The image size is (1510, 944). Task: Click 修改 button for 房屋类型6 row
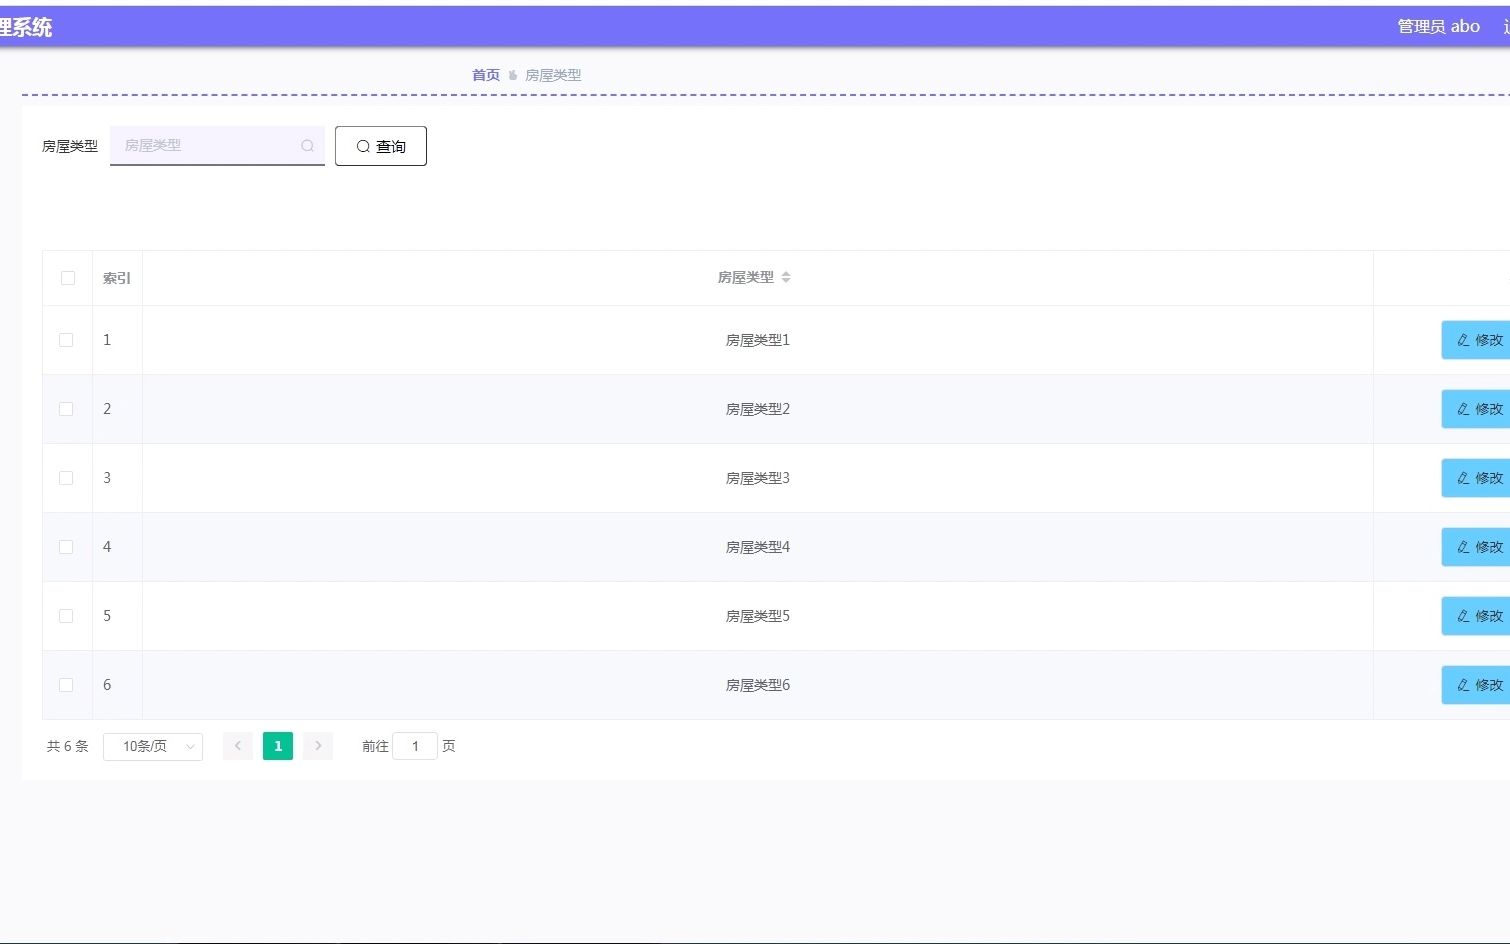pos(1476,685)
